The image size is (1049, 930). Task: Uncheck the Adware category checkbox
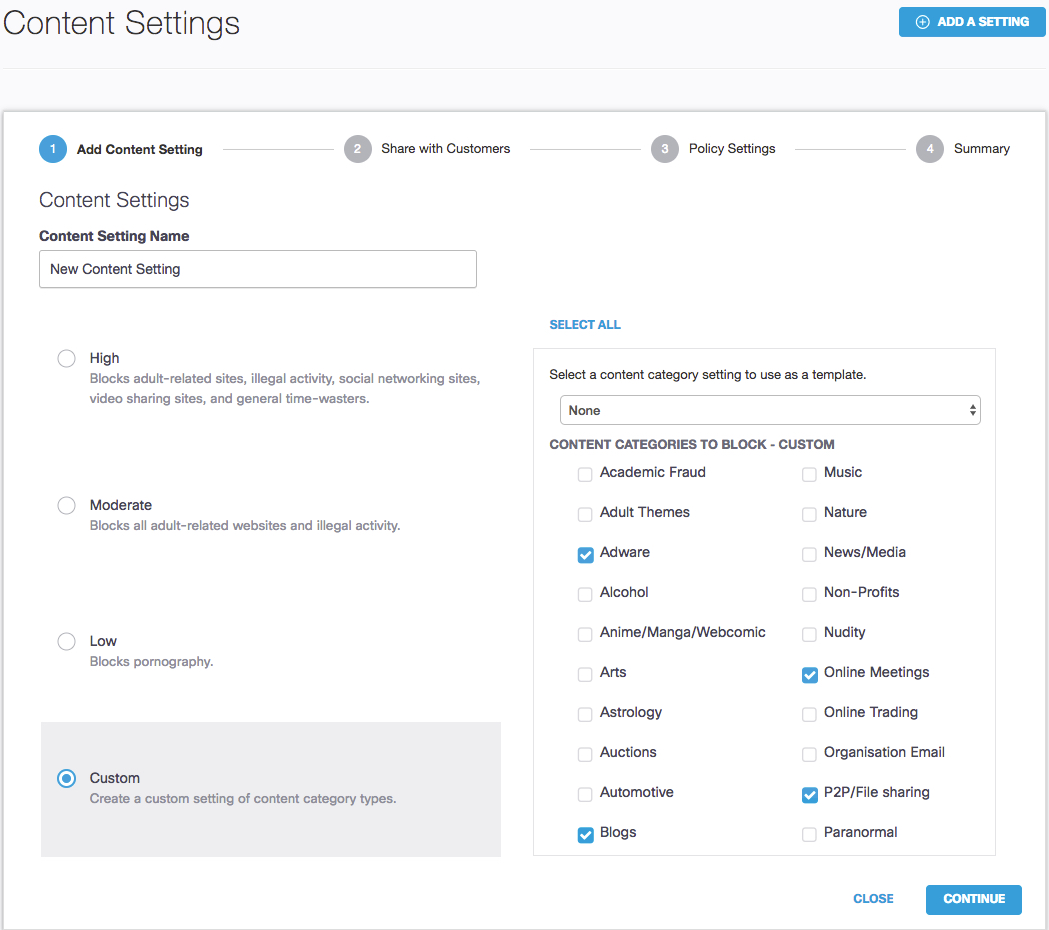click(x=586, y=555)
